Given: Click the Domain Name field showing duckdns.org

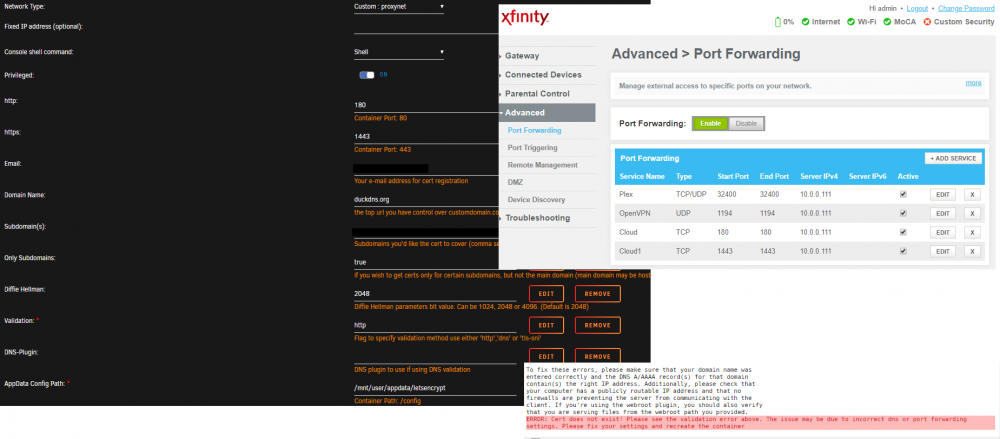Looking at the screenshot, I should click(426, 199).
